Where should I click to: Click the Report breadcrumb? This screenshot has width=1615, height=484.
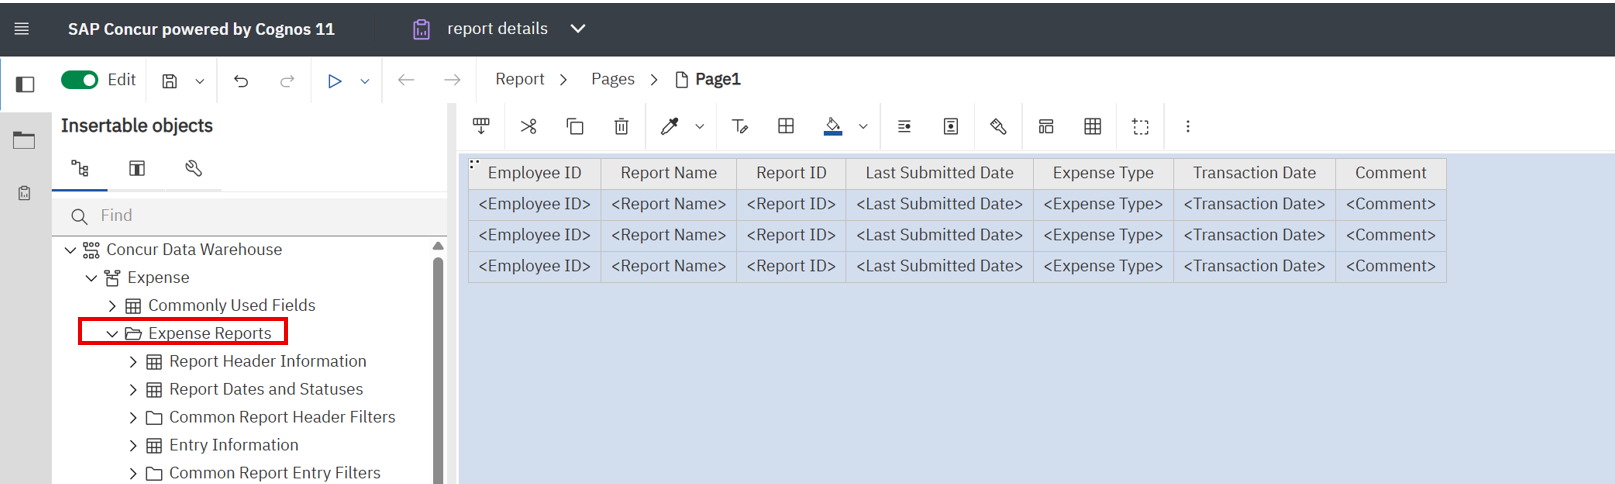point(520,79)
